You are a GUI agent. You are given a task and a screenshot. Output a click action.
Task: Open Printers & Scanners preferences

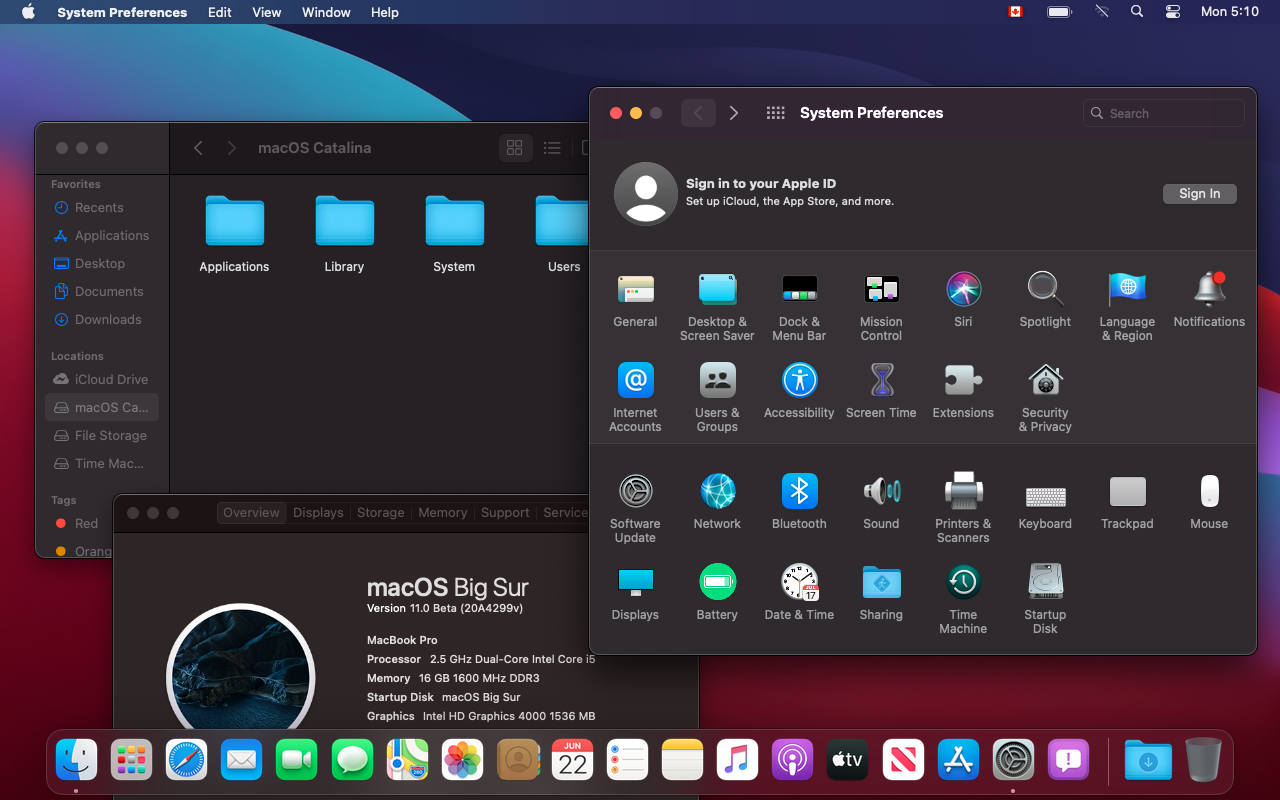[x=963, y=509]
